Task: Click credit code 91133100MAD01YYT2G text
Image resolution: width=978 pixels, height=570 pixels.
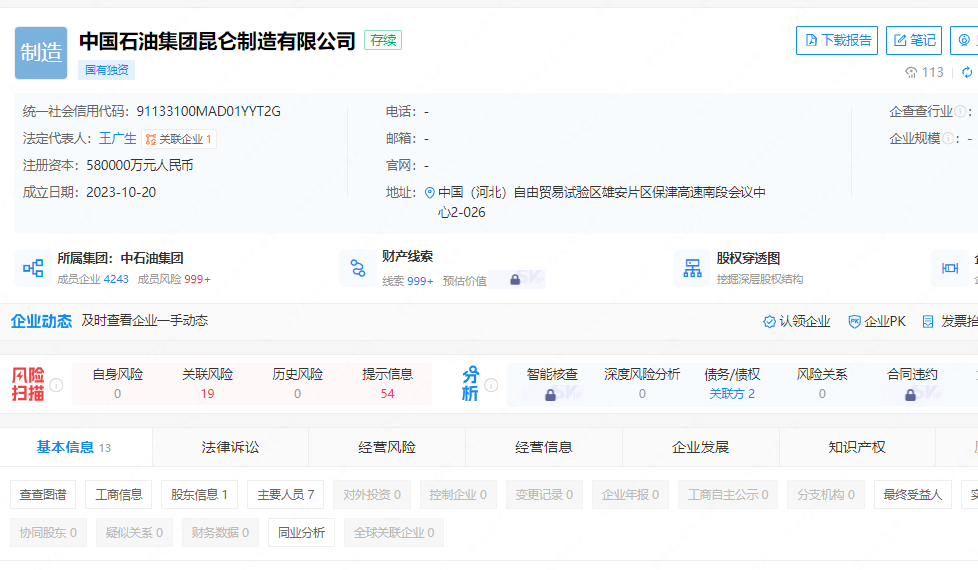Action: pos(208,112)
